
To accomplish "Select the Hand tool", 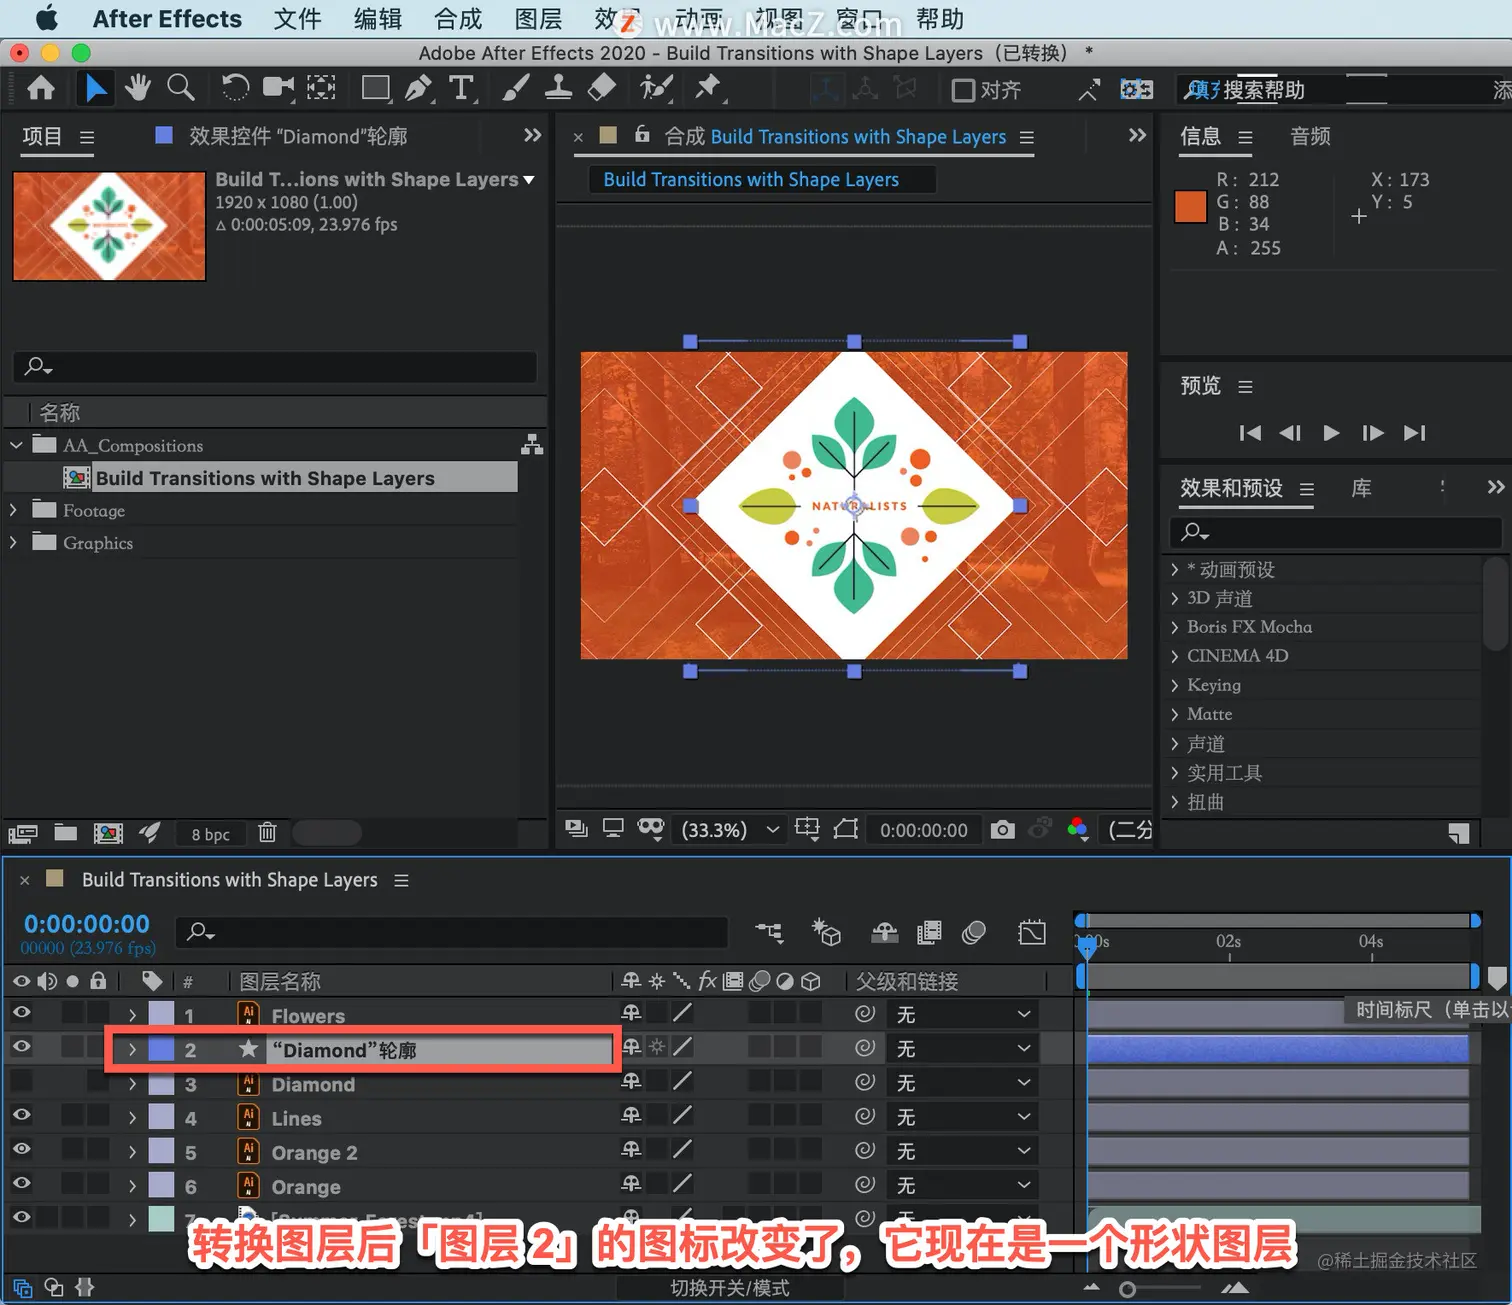I will pyautogui.click(x=137, y=89).
